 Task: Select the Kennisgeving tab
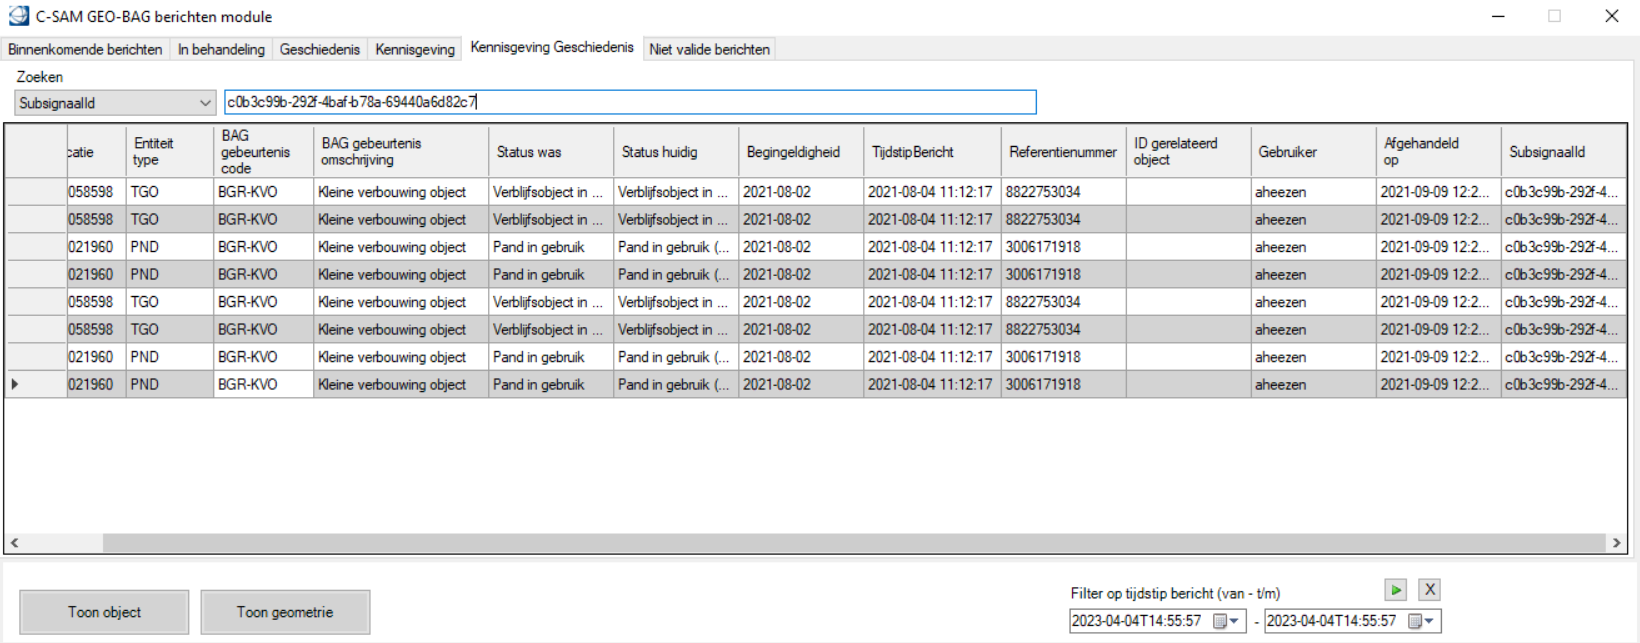tap(415, 49)
